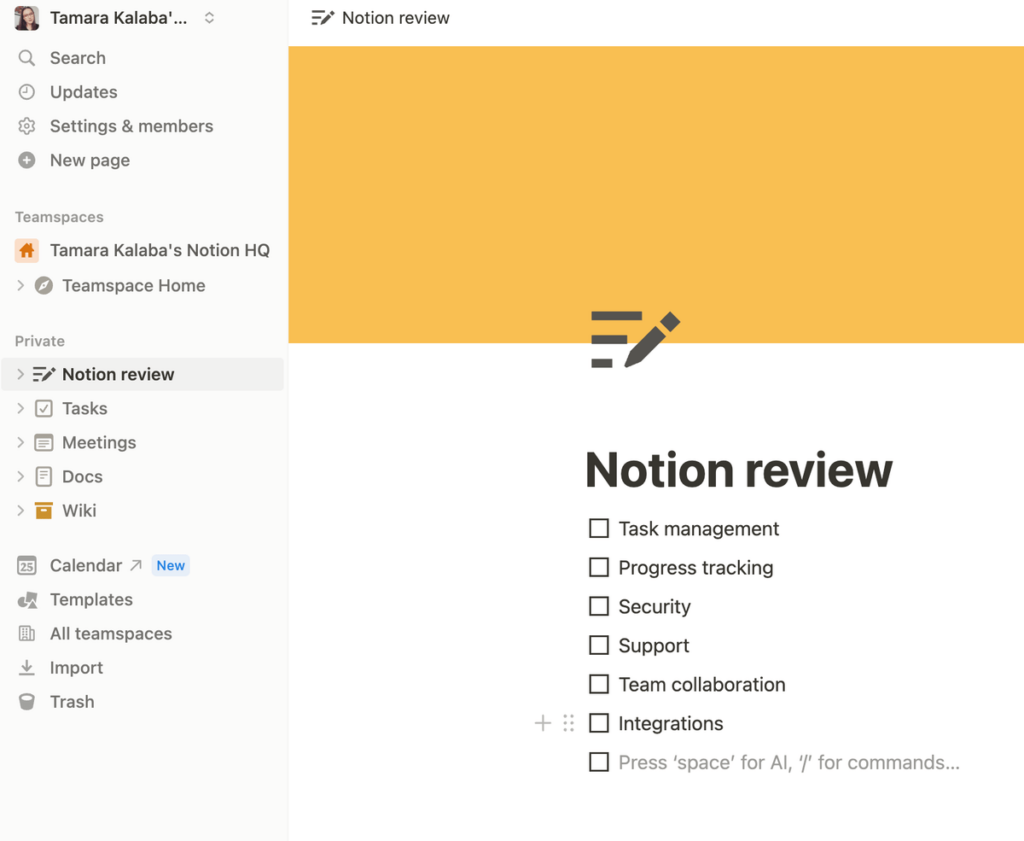Tick the Team collaboration to-do box

[x=598, y=684]
